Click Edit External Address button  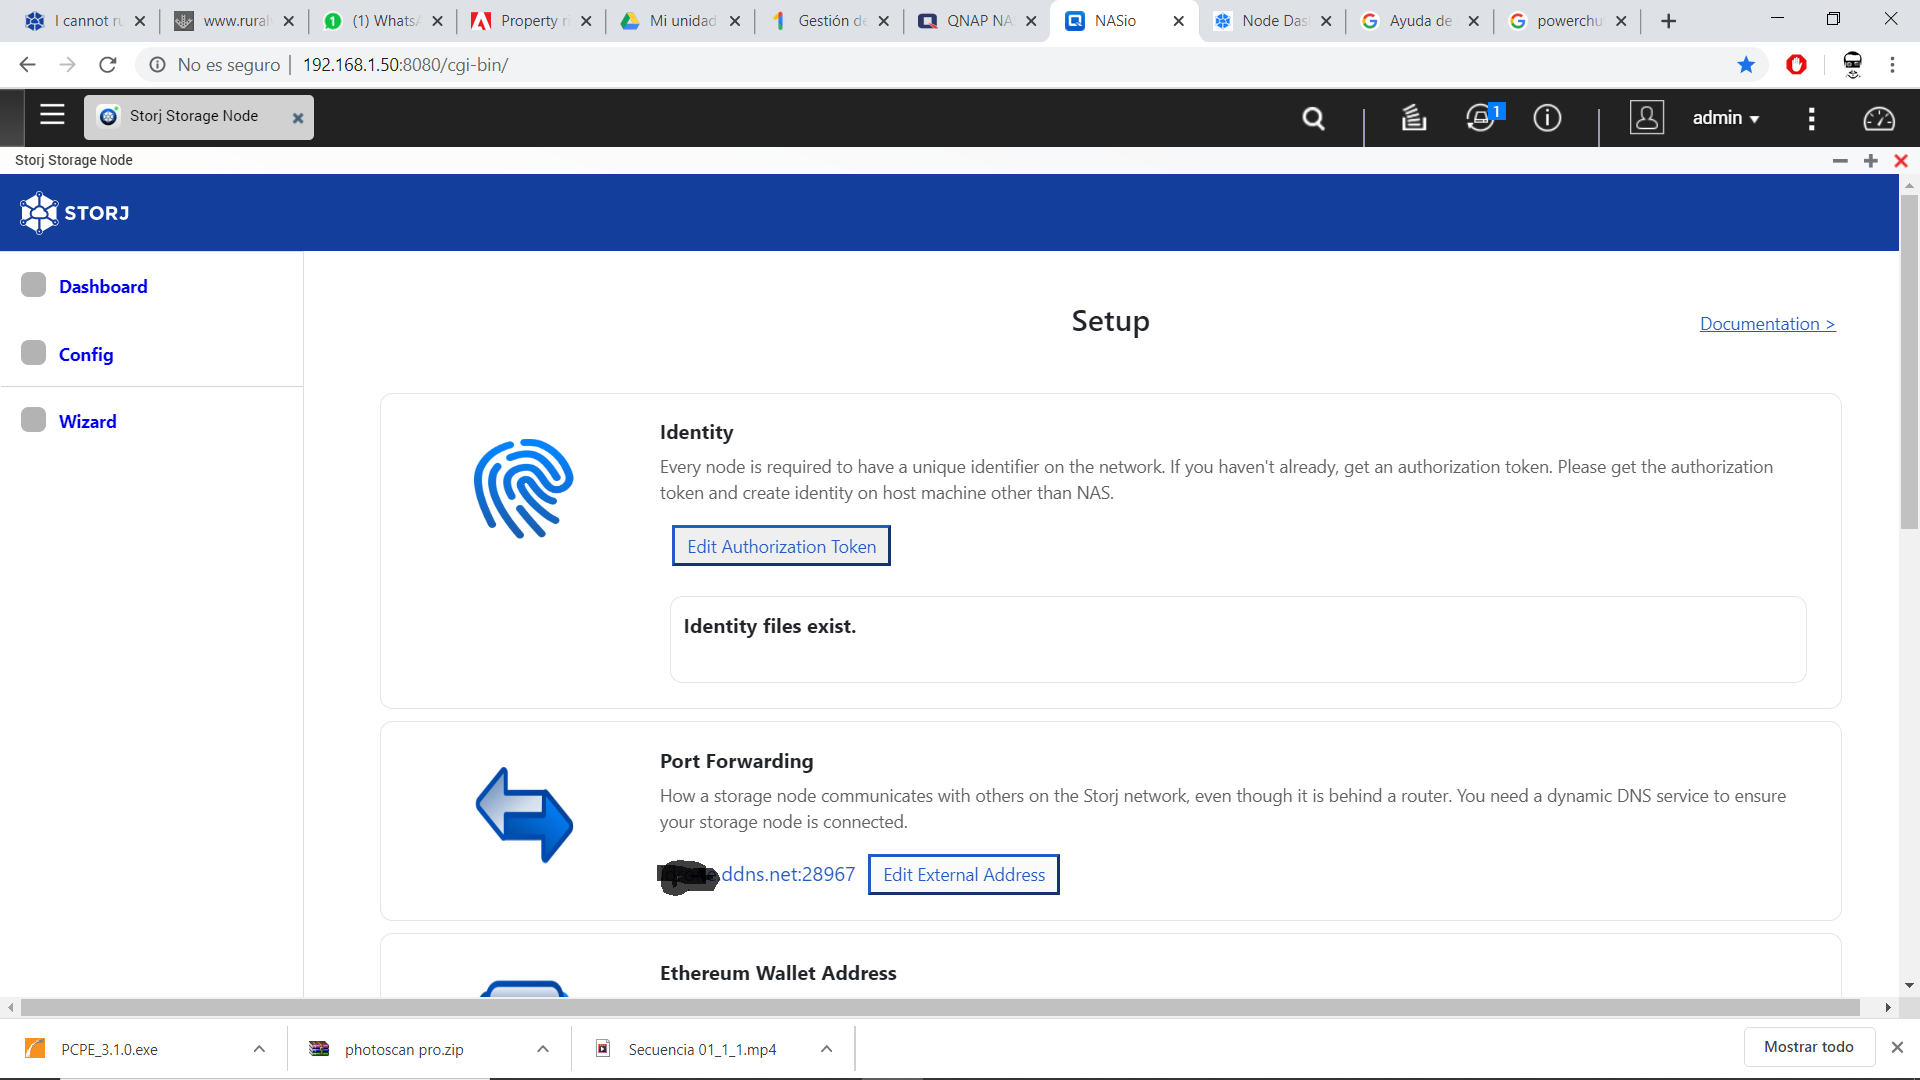click(963, 875)
